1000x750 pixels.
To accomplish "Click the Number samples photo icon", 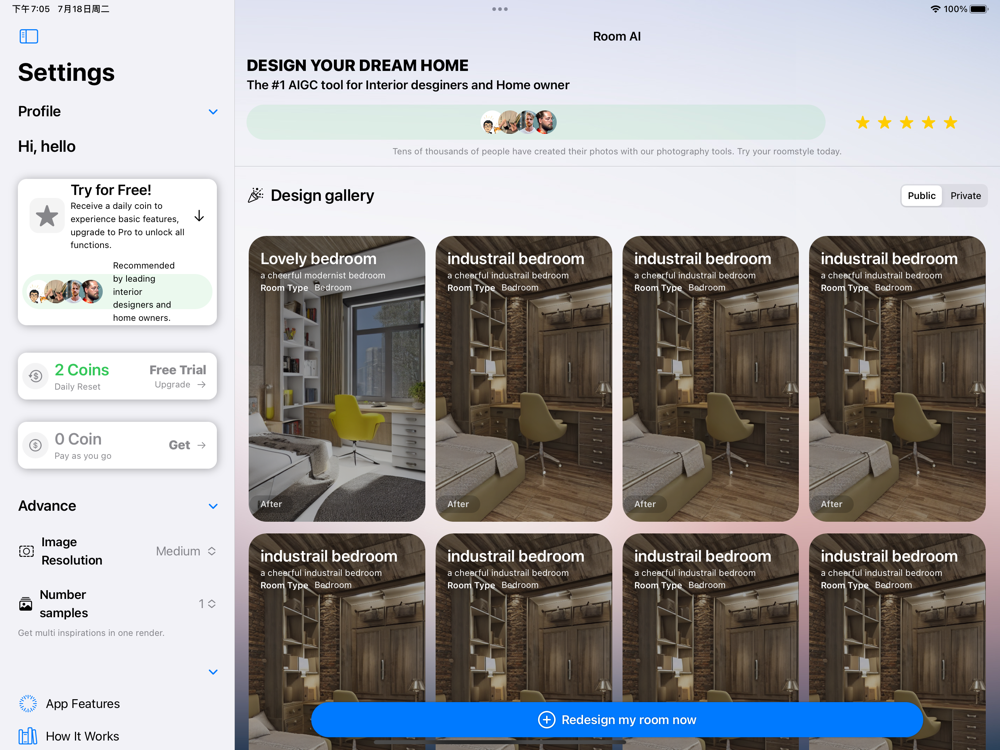I will (26, 604).
